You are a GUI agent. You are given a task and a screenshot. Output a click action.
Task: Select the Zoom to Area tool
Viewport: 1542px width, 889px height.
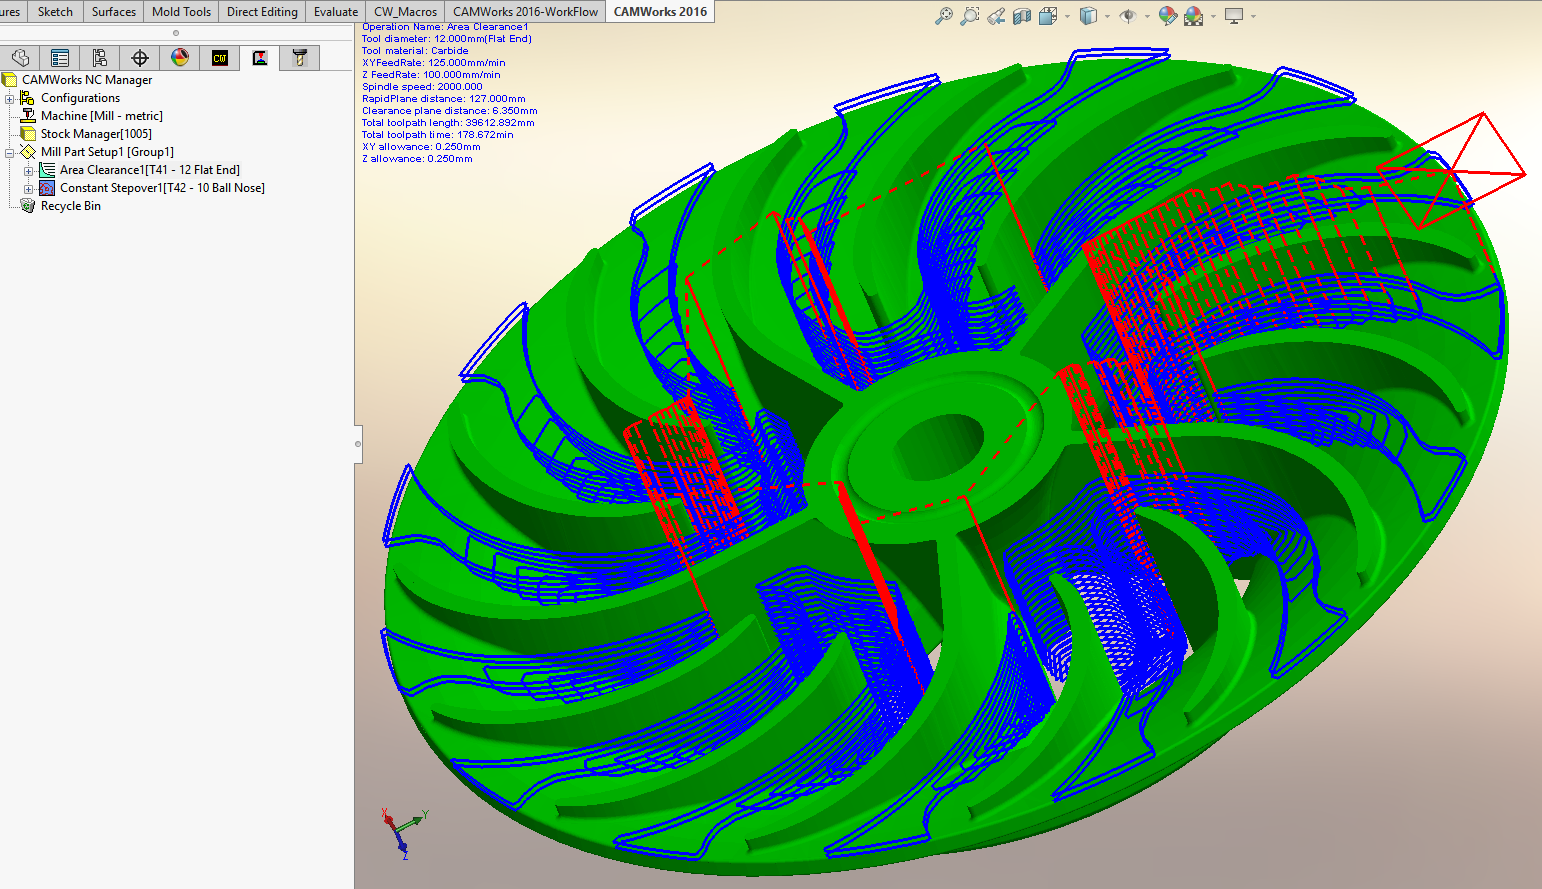tap(969, 16)
